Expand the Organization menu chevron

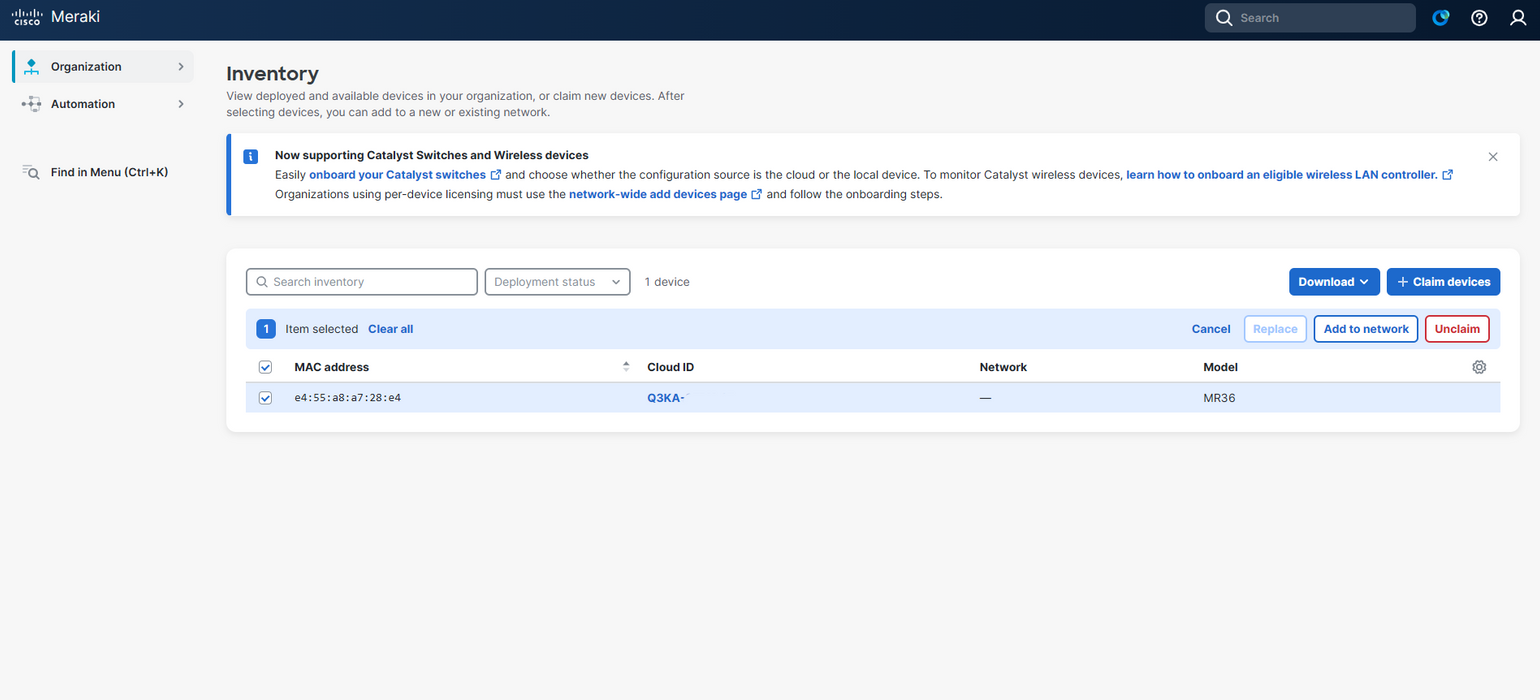click(x=181, y=67)
